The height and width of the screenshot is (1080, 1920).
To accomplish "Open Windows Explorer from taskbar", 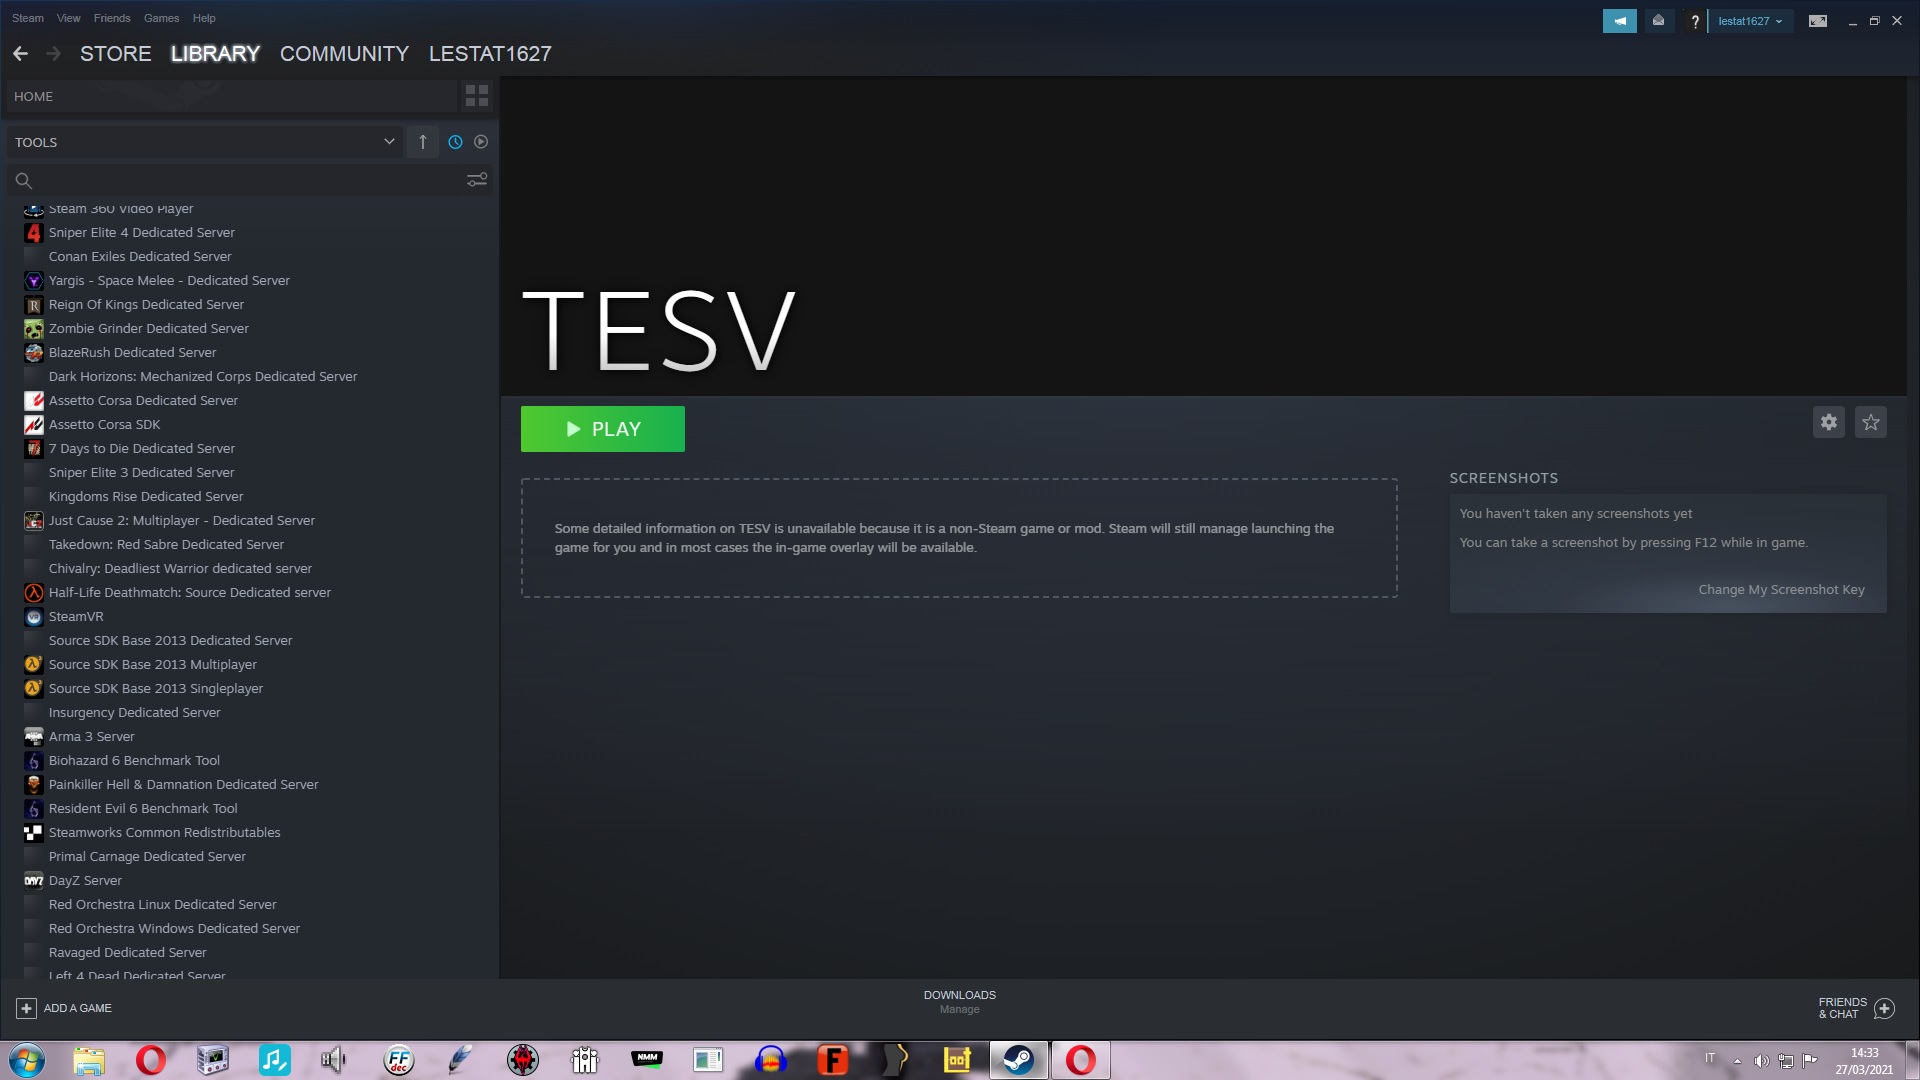I will pos(88,1060).
